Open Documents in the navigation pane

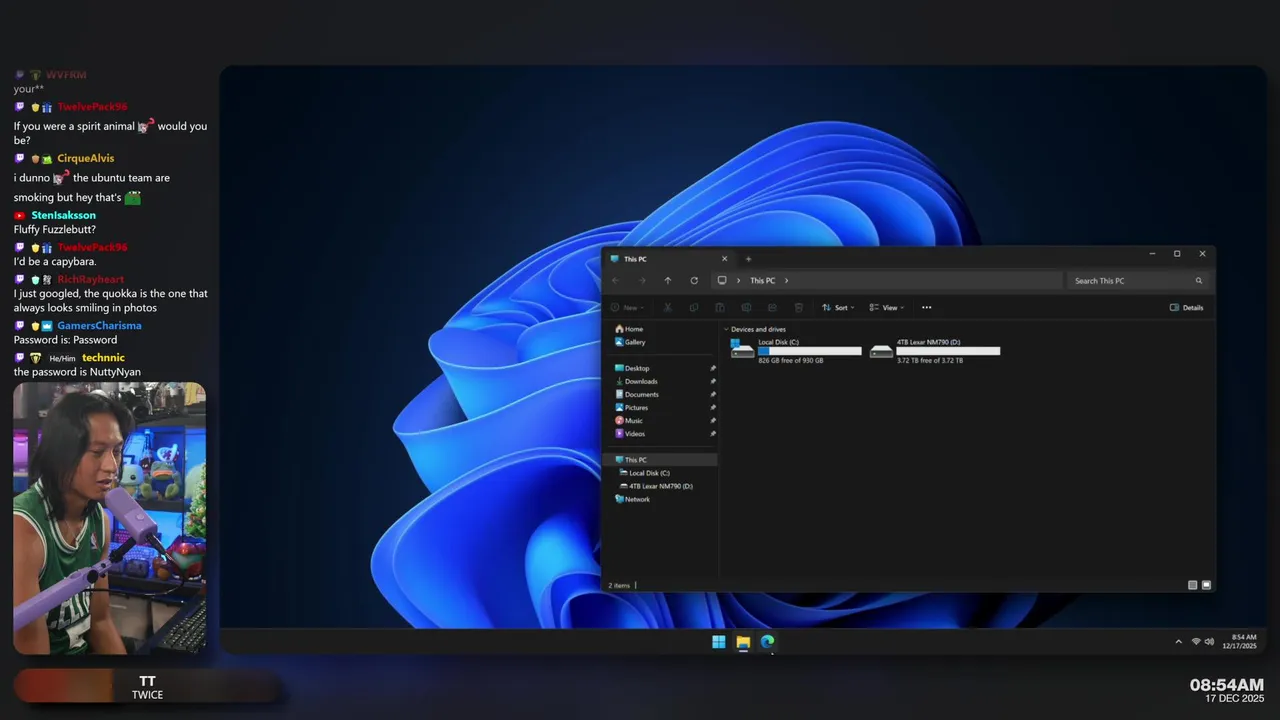pyautogui.click(x=637, y=394)
